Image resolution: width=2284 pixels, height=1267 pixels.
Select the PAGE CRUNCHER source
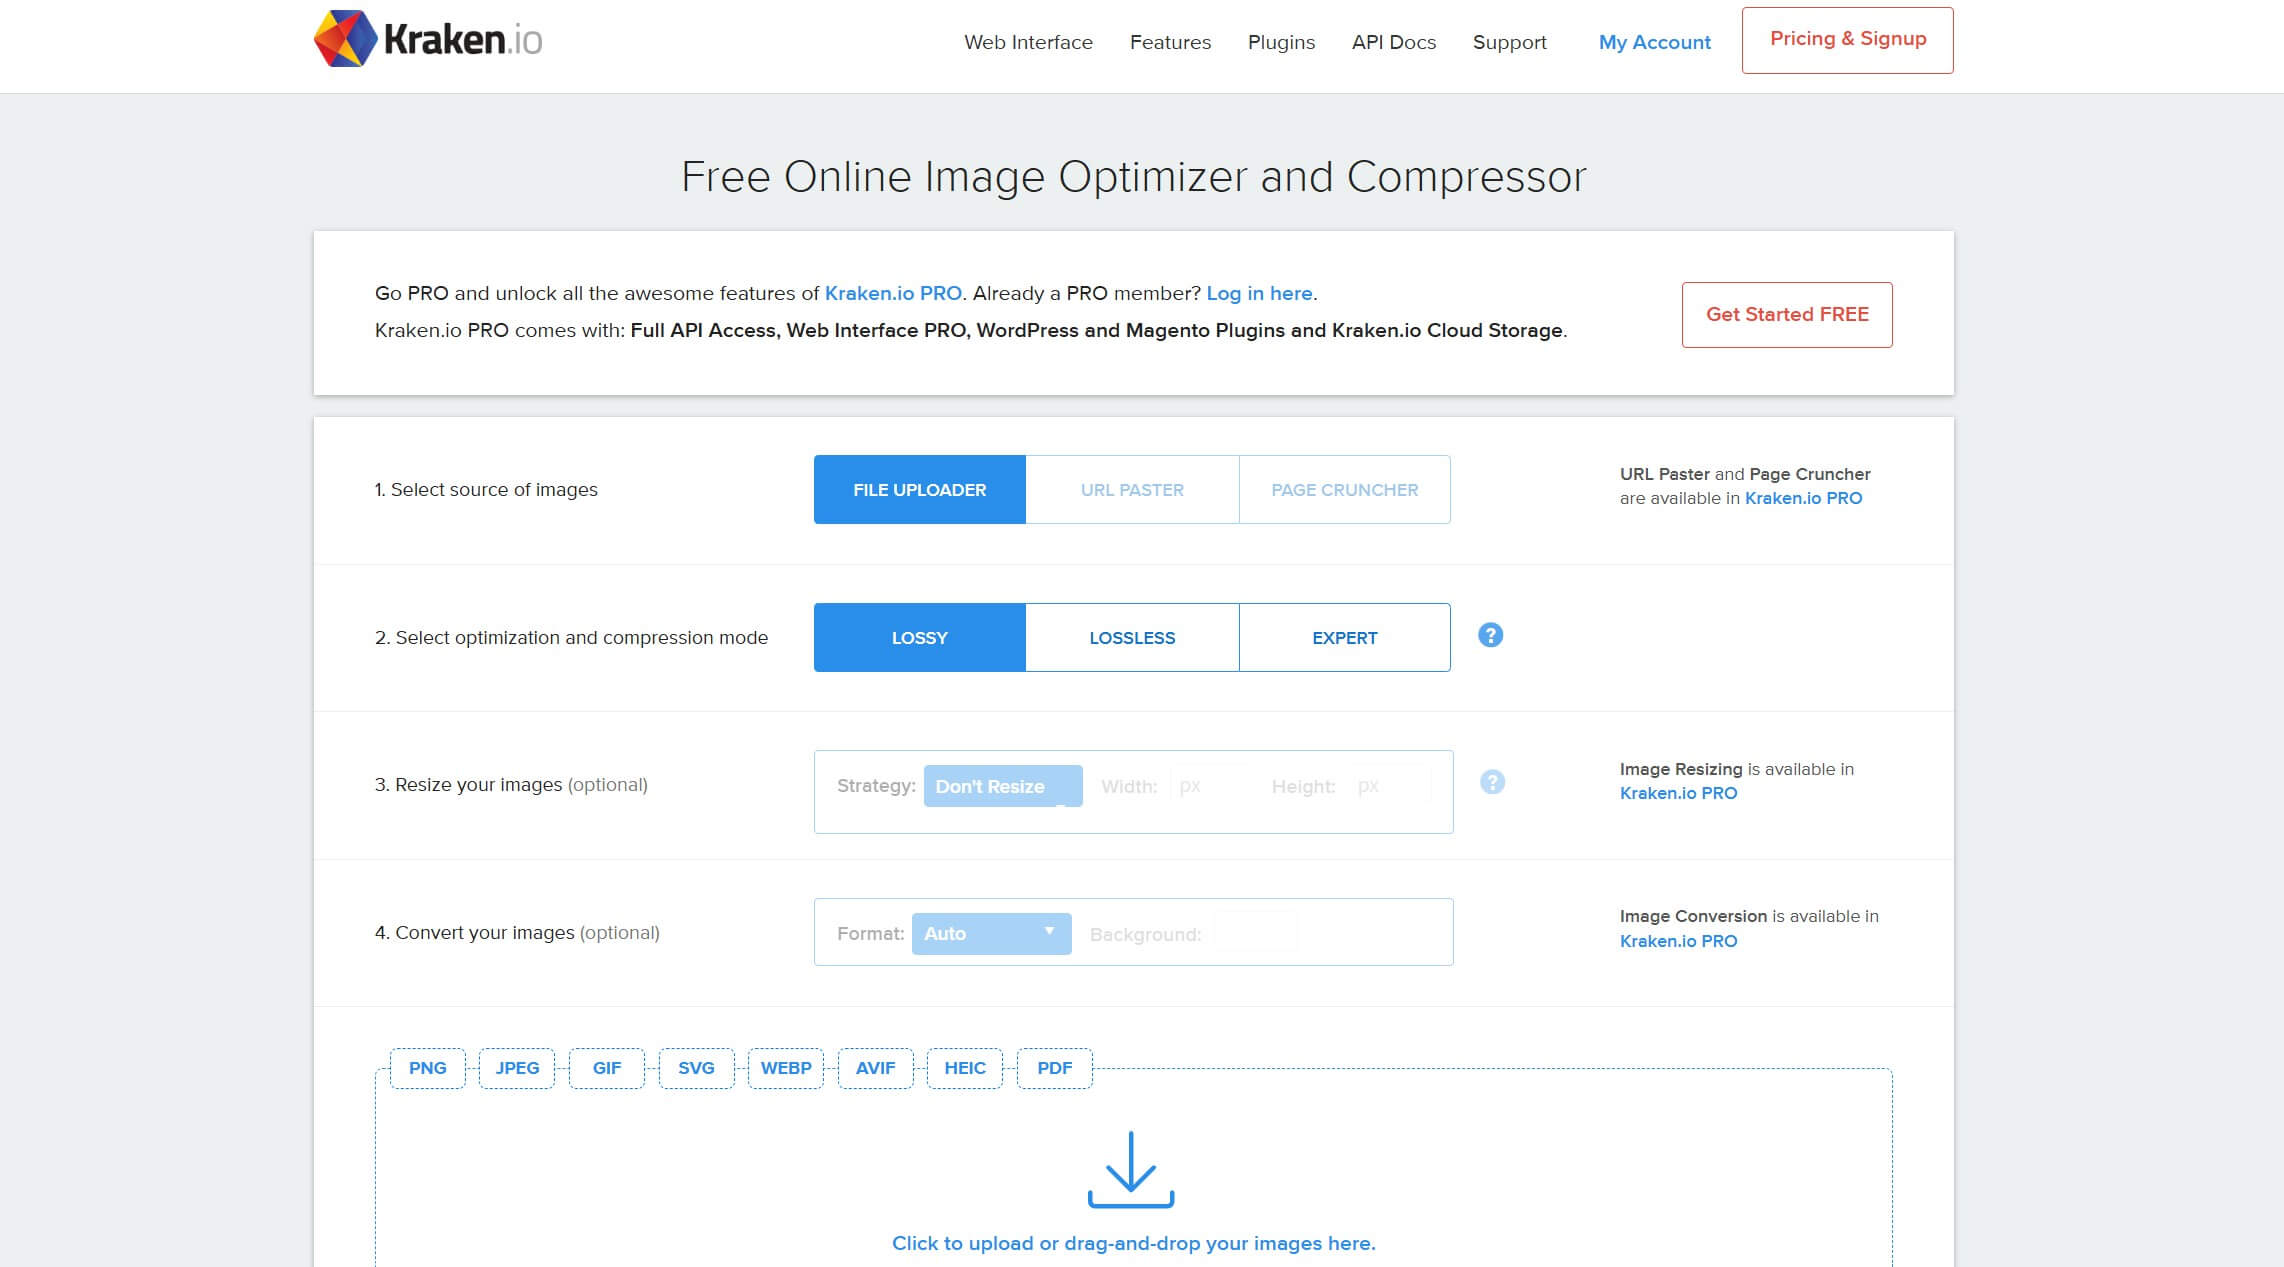(1345, 490)
